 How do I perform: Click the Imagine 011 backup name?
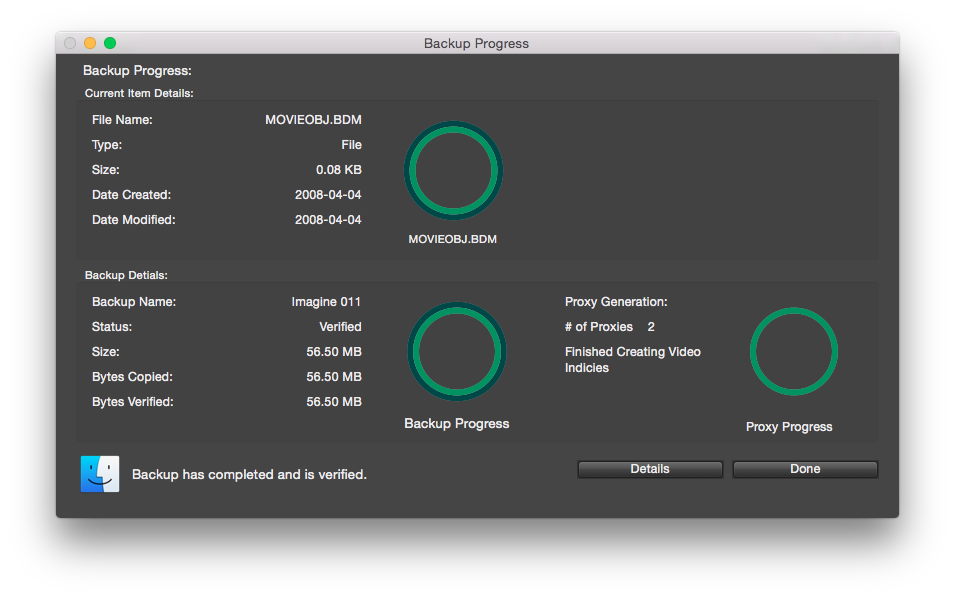click(x=326, y=302)
